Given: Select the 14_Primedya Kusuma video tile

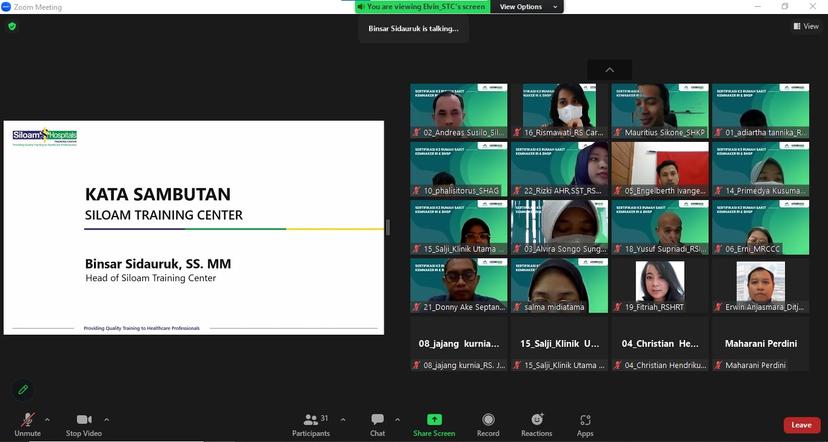Looking at the screenshot, I should [x=760, y=169].
